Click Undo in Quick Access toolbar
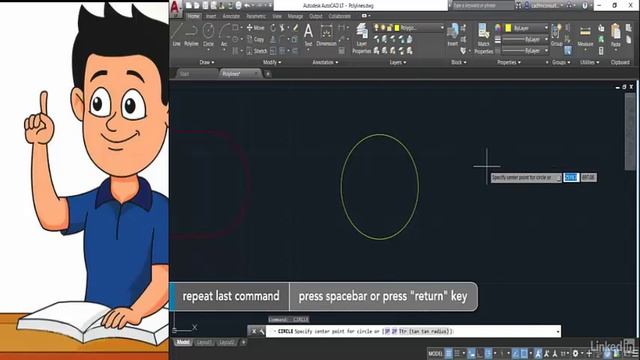The width and height of the screenshot is (640, 360). click(x=247, y=5)
